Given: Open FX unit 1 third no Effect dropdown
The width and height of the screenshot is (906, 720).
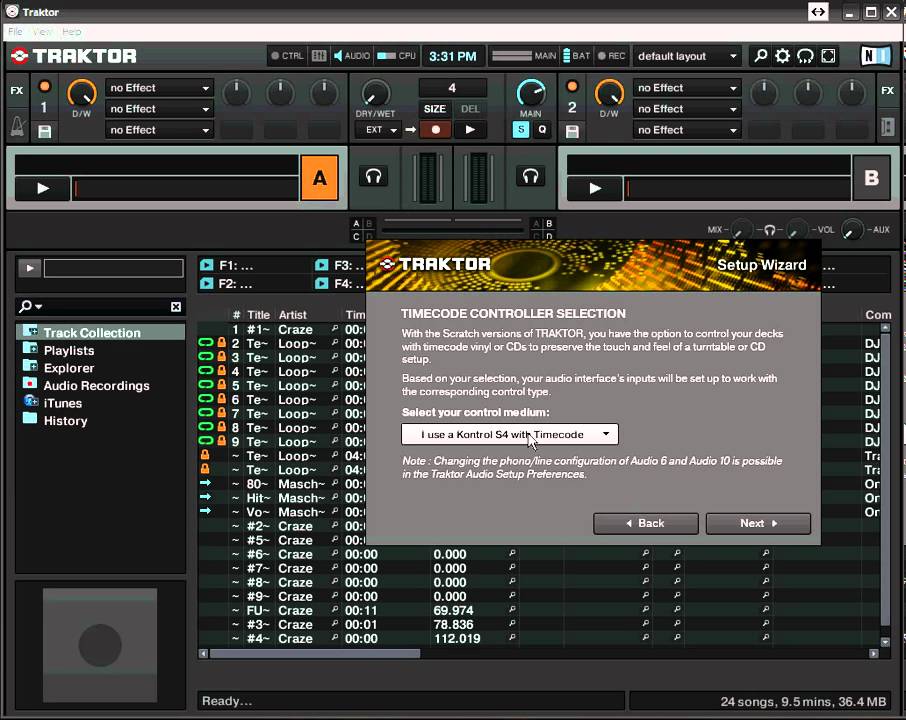Looking at the screenshot, I should coord(159,130).
